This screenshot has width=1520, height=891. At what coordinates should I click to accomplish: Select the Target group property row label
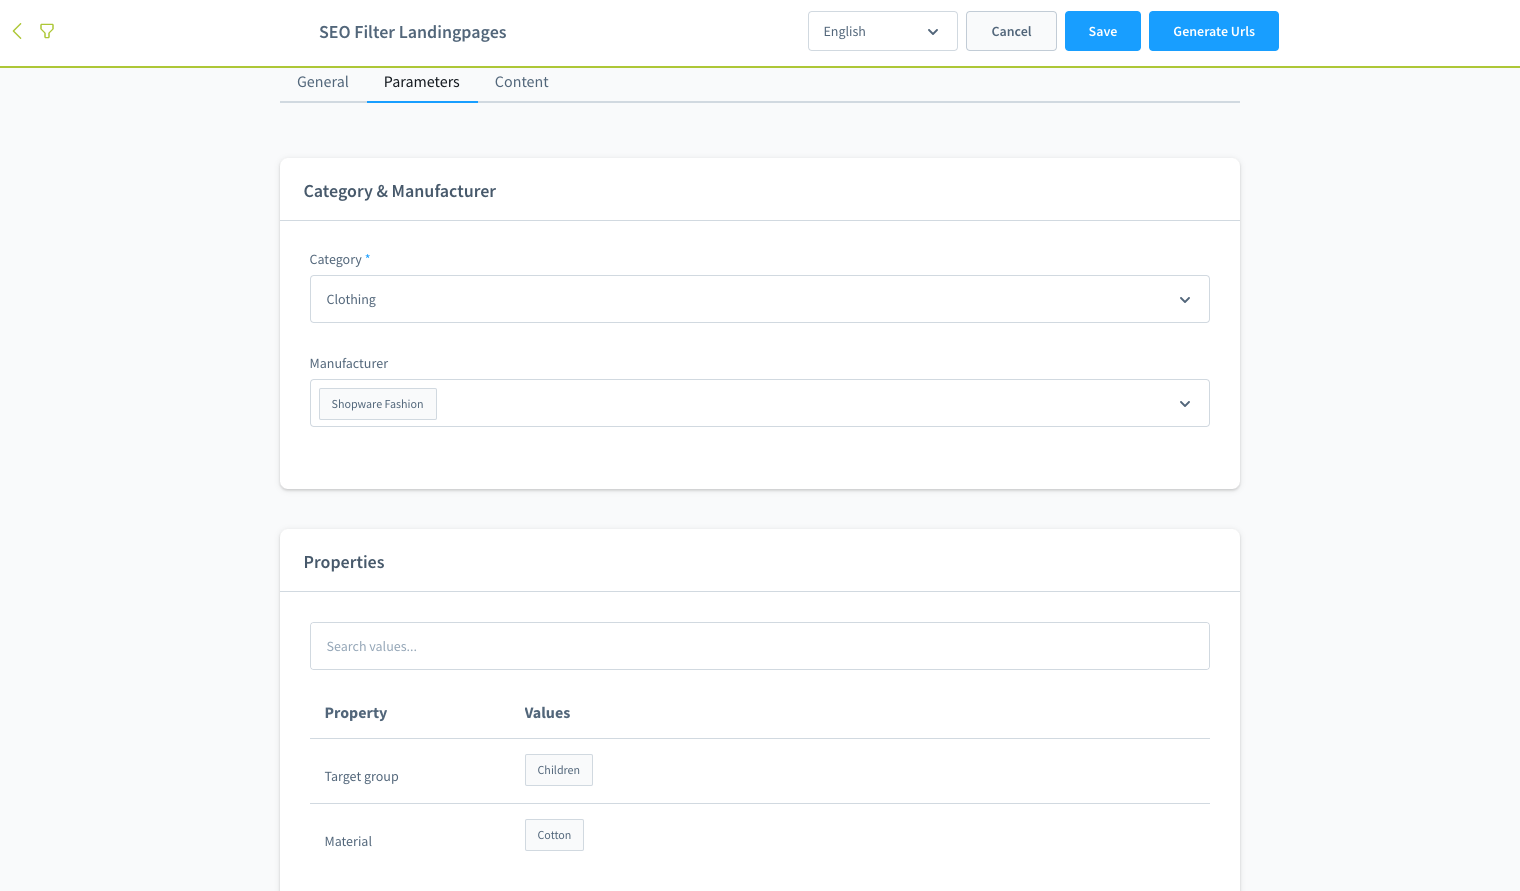[362, 776]
